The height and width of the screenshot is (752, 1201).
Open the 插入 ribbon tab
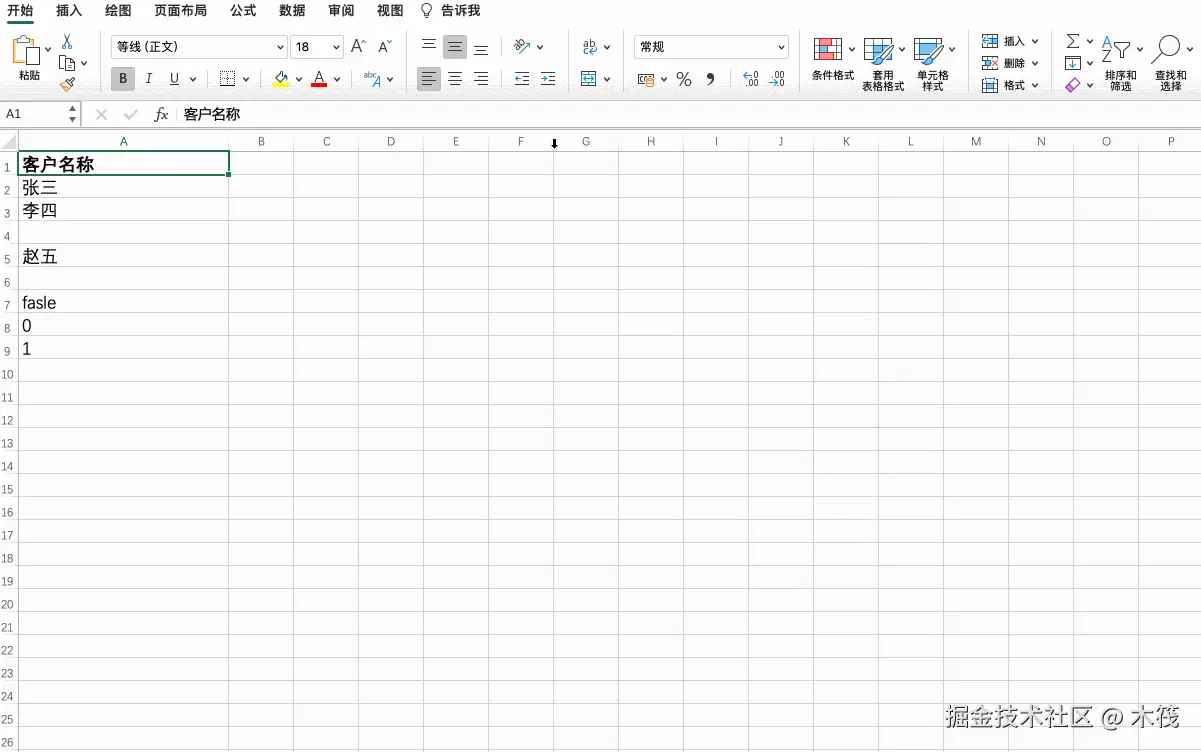[69, 11]
